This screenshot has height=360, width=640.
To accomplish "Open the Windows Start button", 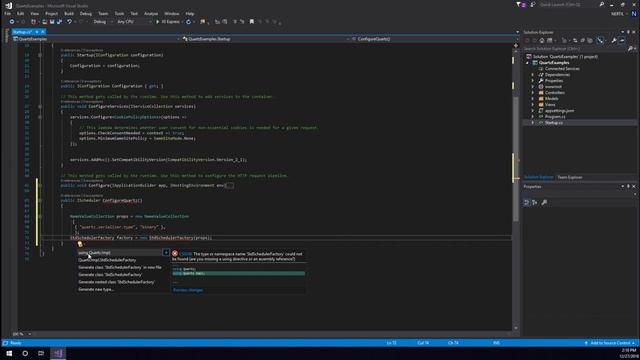I will click(x=9, y=353).
